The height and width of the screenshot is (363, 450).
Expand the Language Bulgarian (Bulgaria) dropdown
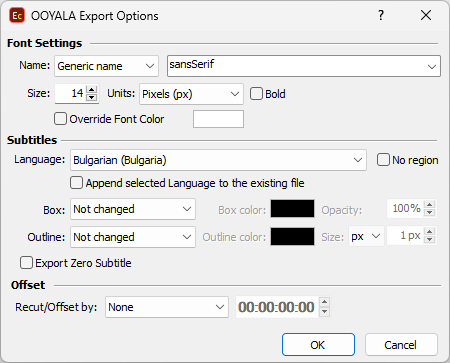coord(218,160)
